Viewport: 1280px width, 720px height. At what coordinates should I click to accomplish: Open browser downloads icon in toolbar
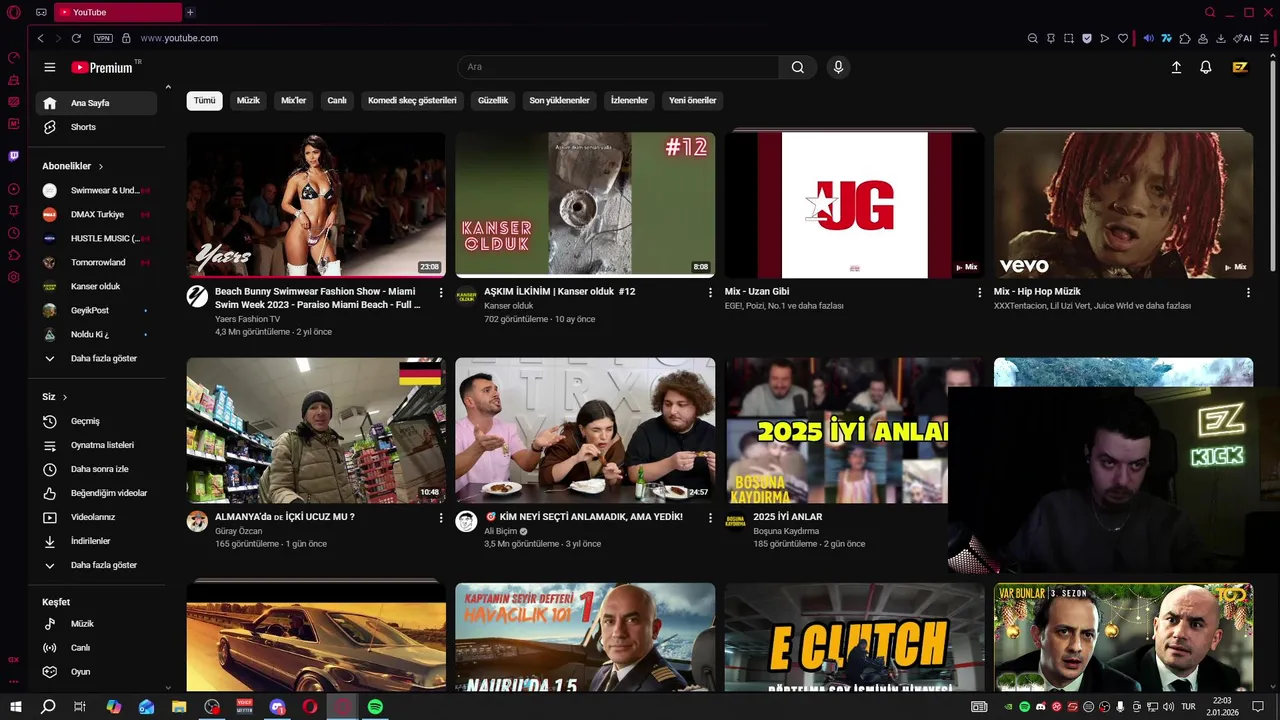click(x=1221, y=38)
